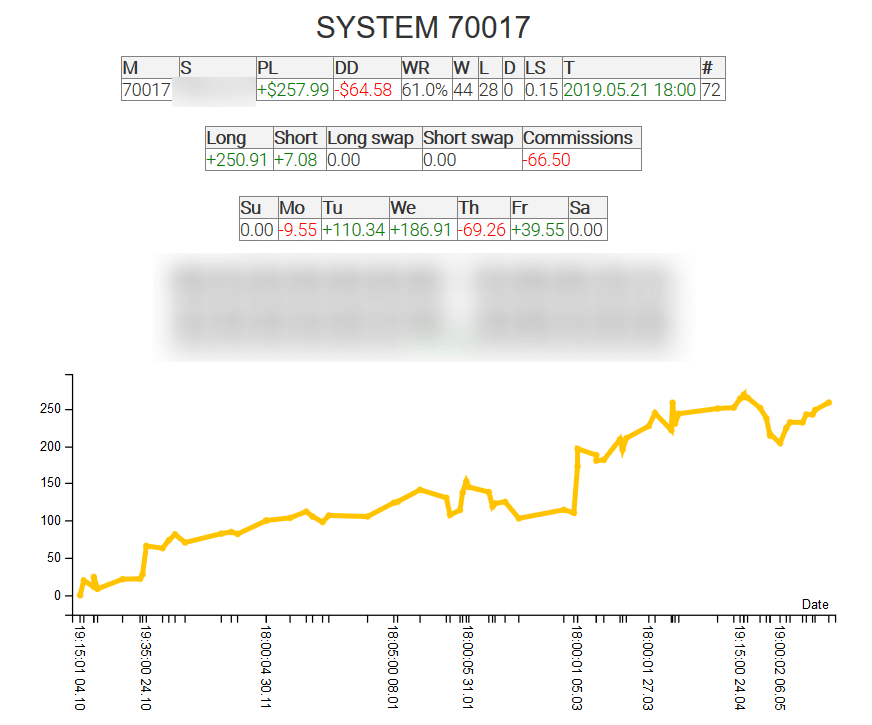872x725 pixels.
Task: Click the +110.34 Tuesday result
Action: pos(354,230)
